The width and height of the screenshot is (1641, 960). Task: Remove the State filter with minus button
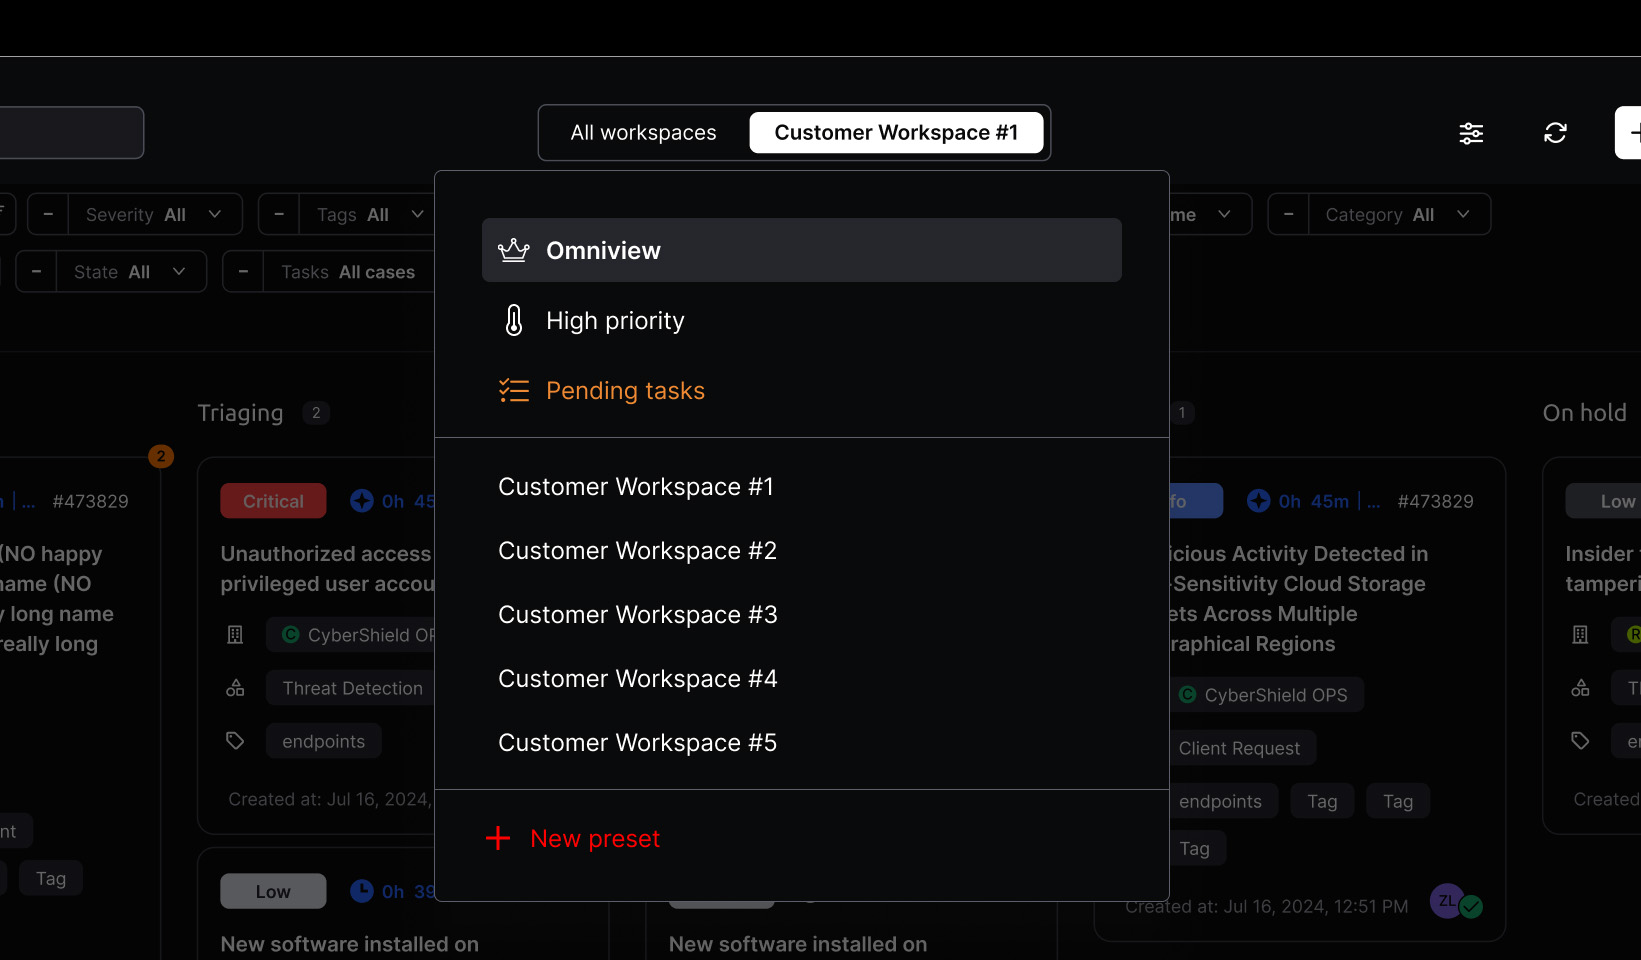[x=37, y=271]
